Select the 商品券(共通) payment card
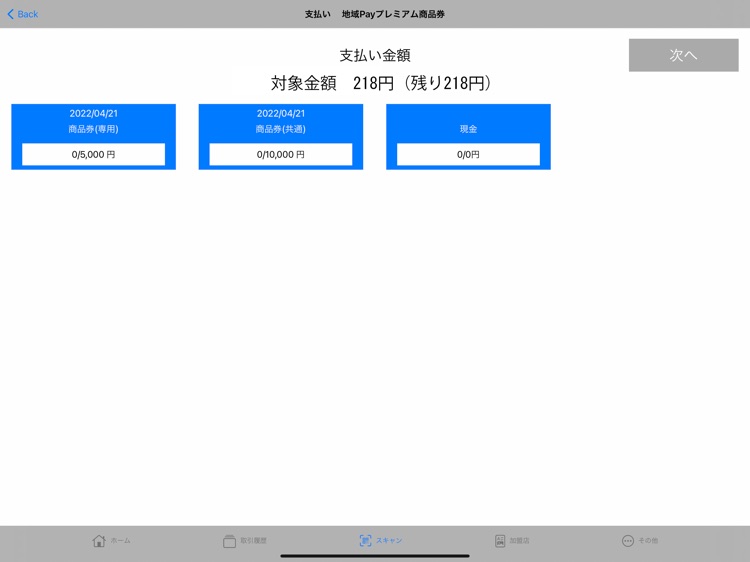 pyautogui.click(x=281, y=137)
